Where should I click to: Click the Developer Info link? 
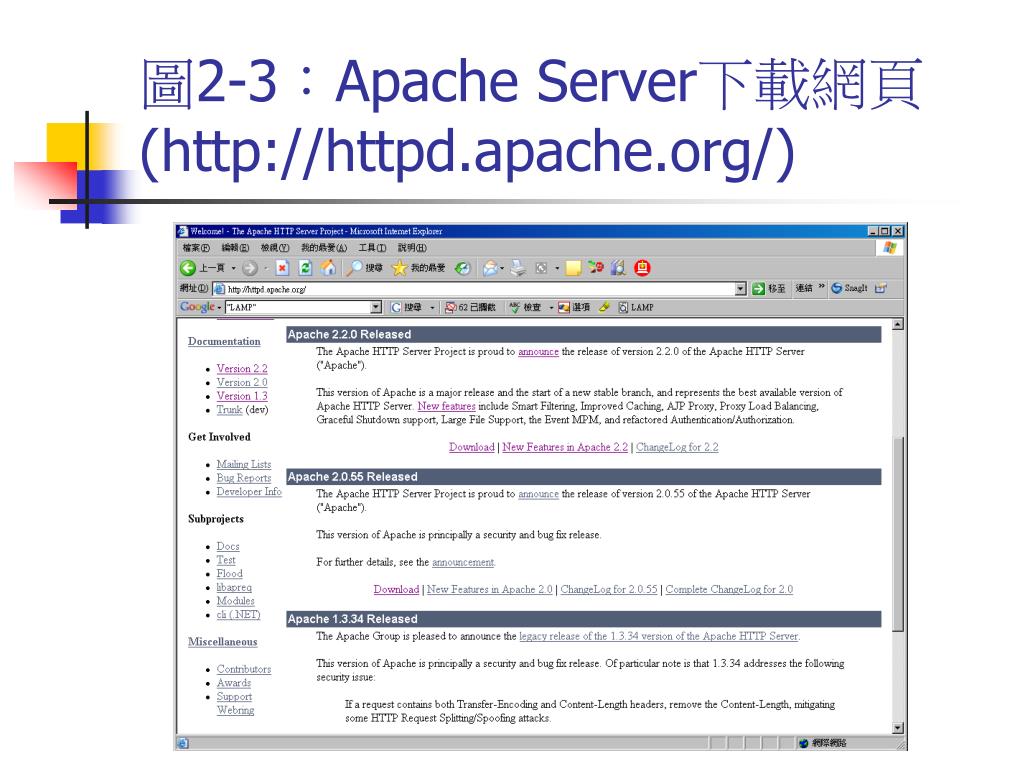point(249,491)
